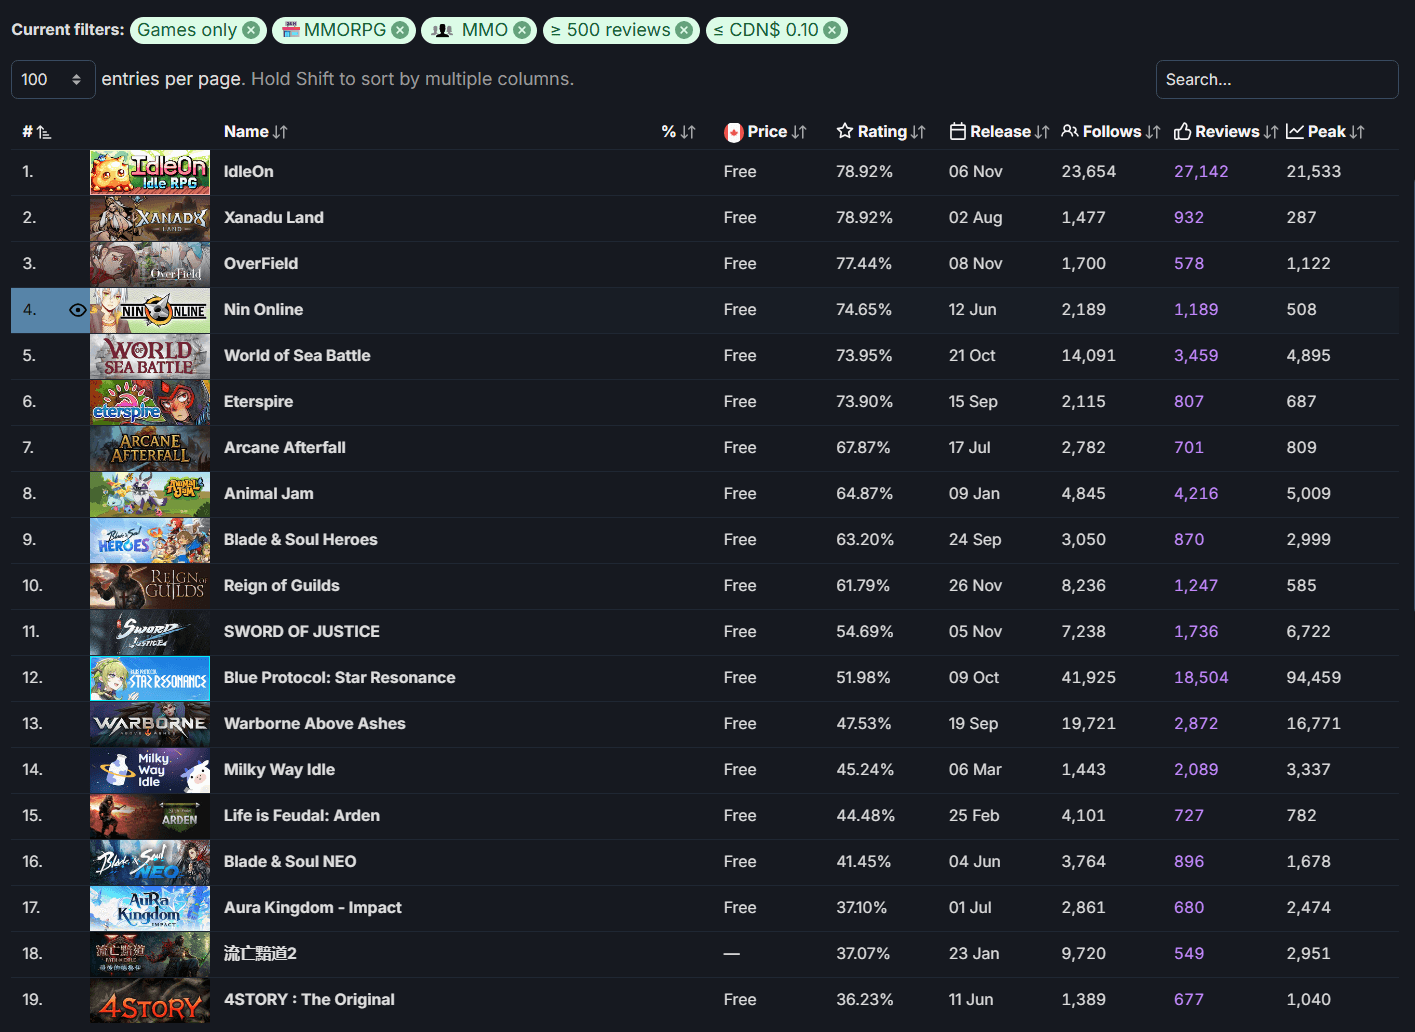Viewport: 1415px width, 1032px height.
Task: Open the Eterspire game thumbnail
Action: coord(150,402)
